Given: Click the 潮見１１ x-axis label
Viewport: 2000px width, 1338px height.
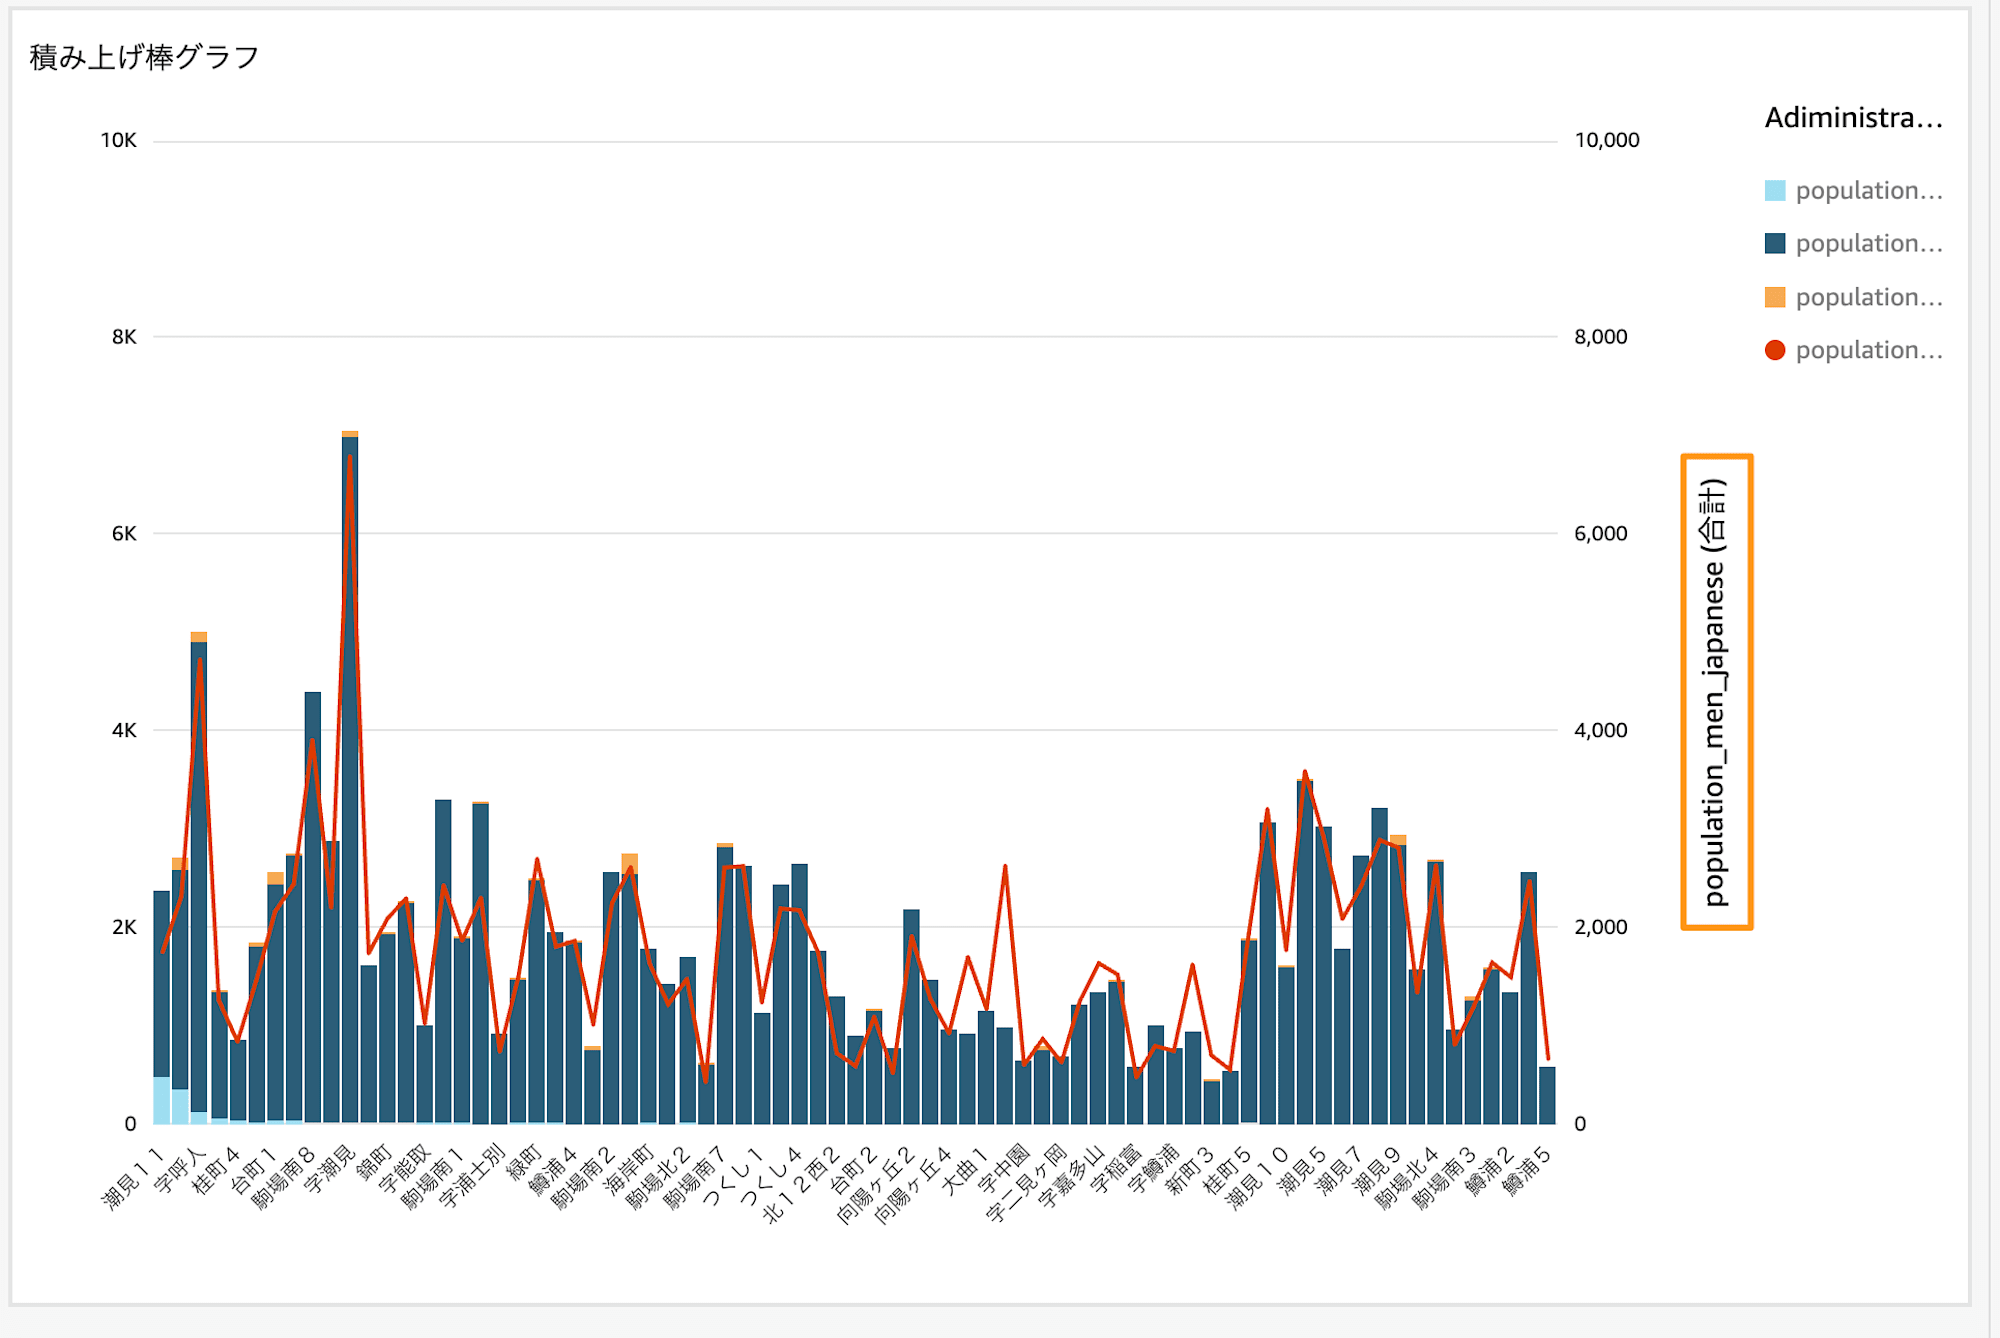Looking at the screenshot, I should pos(133,1179).
